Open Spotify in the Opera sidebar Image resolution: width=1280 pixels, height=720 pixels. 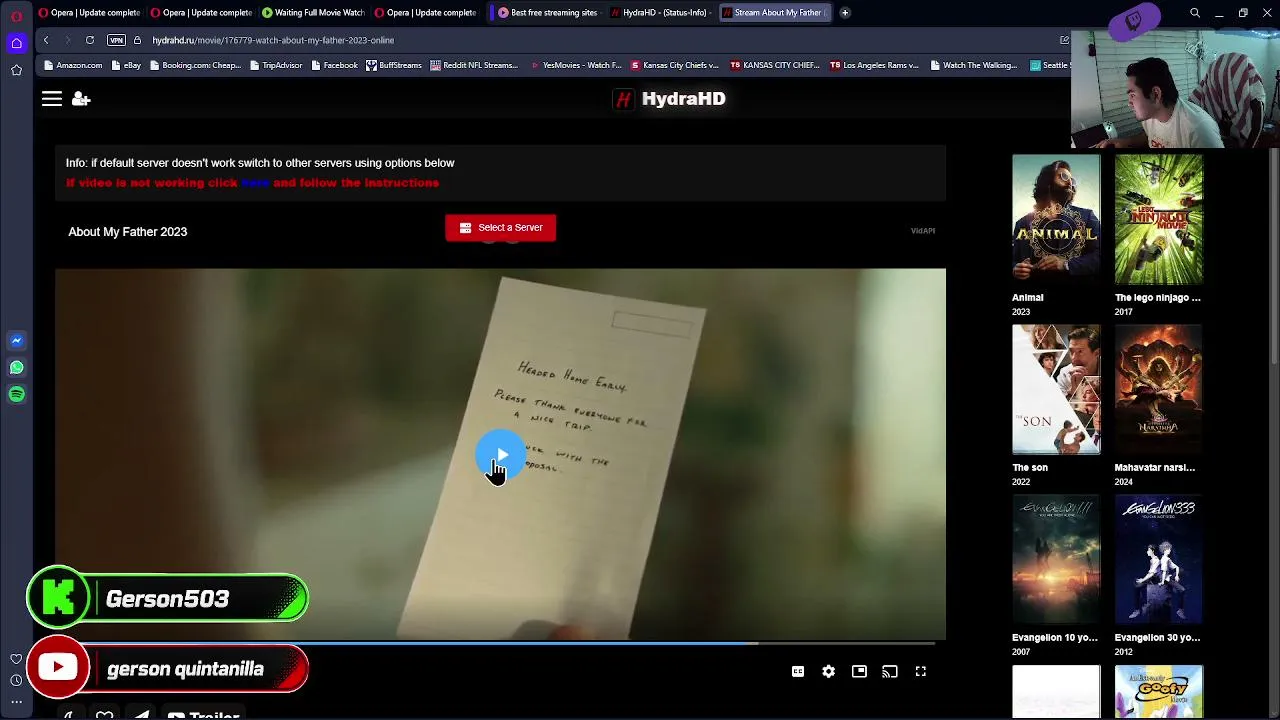pos(17,395)
